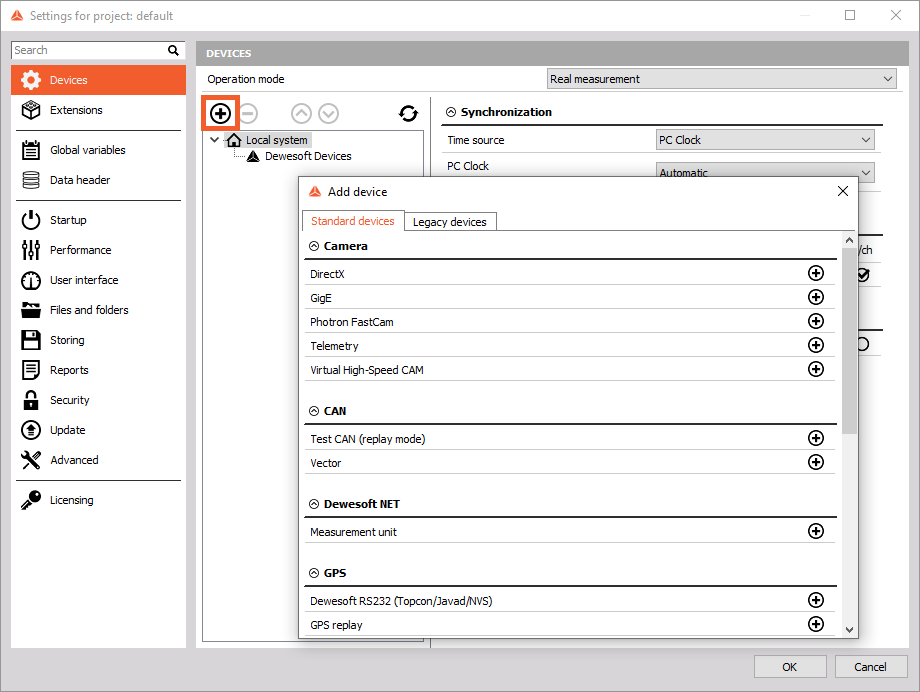Viewport: 920px width, 692px height.
Task: Click the scroll down arrow in device list
Action: click(x=849, y=629)
